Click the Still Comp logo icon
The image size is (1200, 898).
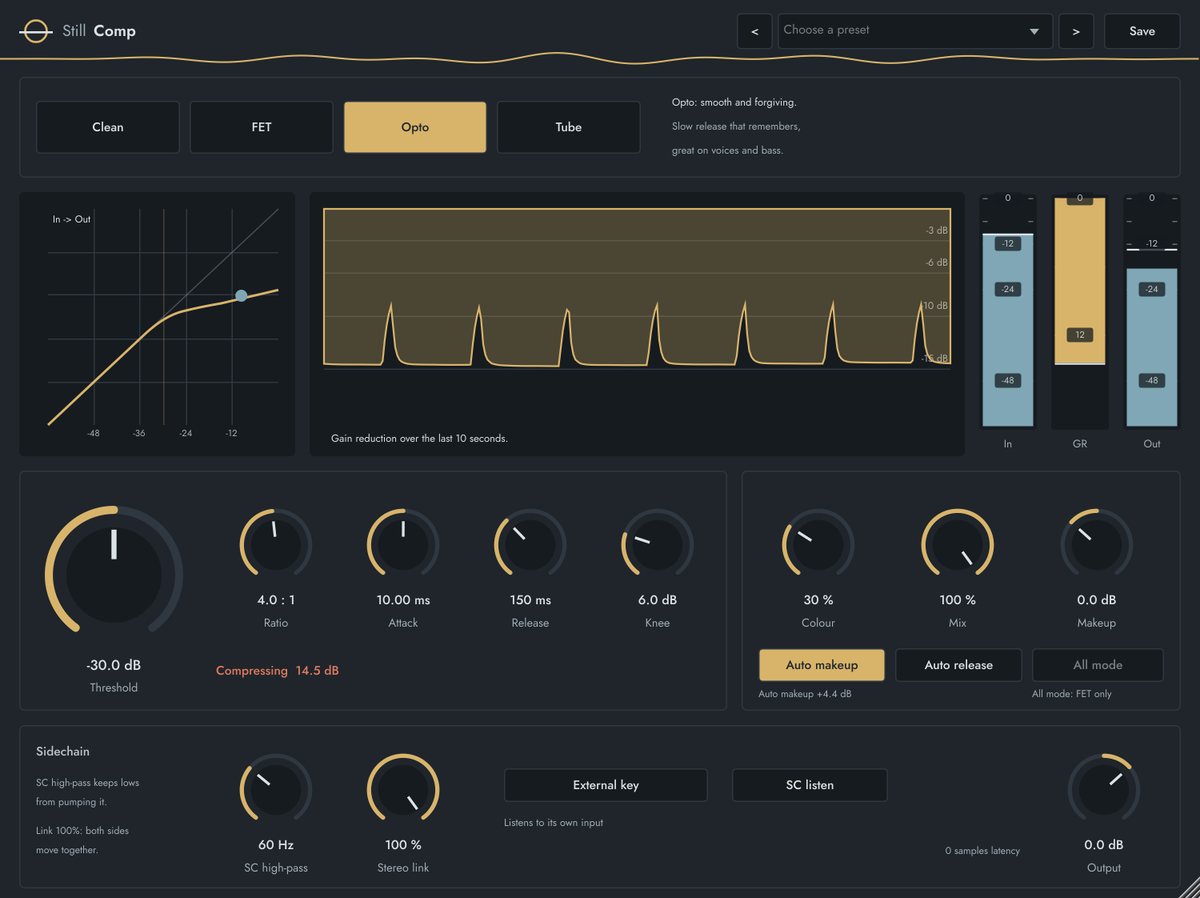[x=35, y=31]
